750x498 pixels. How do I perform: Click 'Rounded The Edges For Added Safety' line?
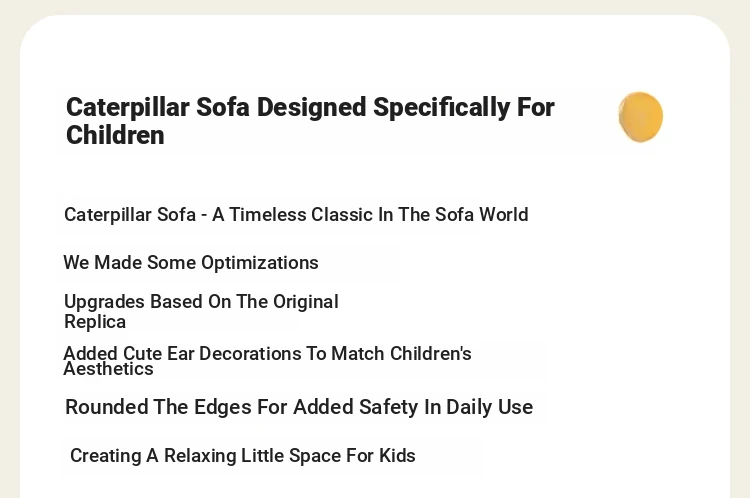click(x=299, y=407)
